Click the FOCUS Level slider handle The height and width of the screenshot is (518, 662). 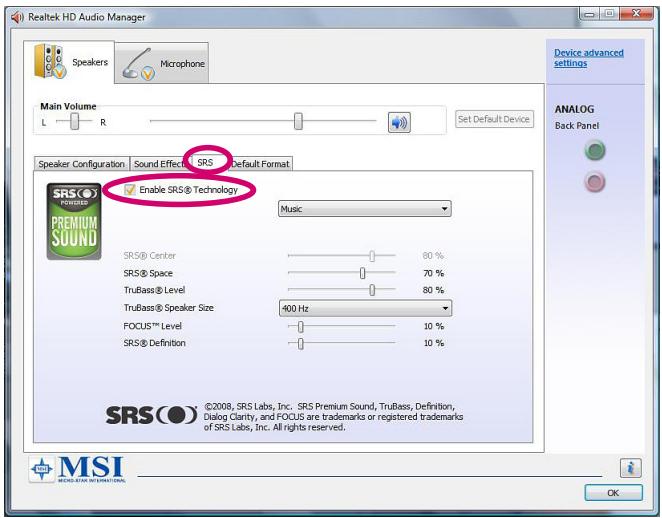301,326
